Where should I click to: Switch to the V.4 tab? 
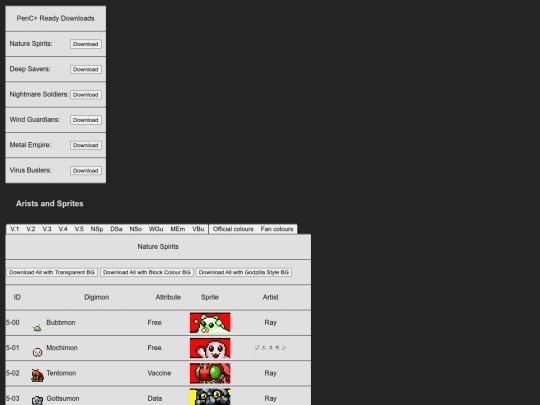63,229
